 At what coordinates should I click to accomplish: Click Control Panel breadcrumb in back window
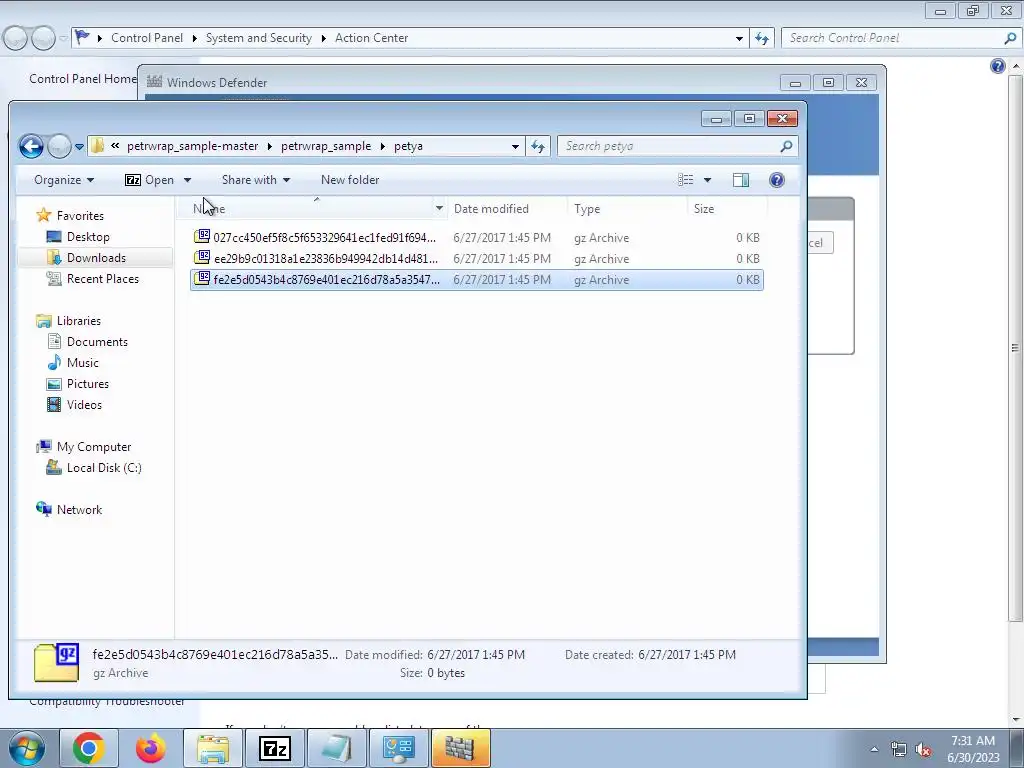pyautogui.click(x=147, y=38)
